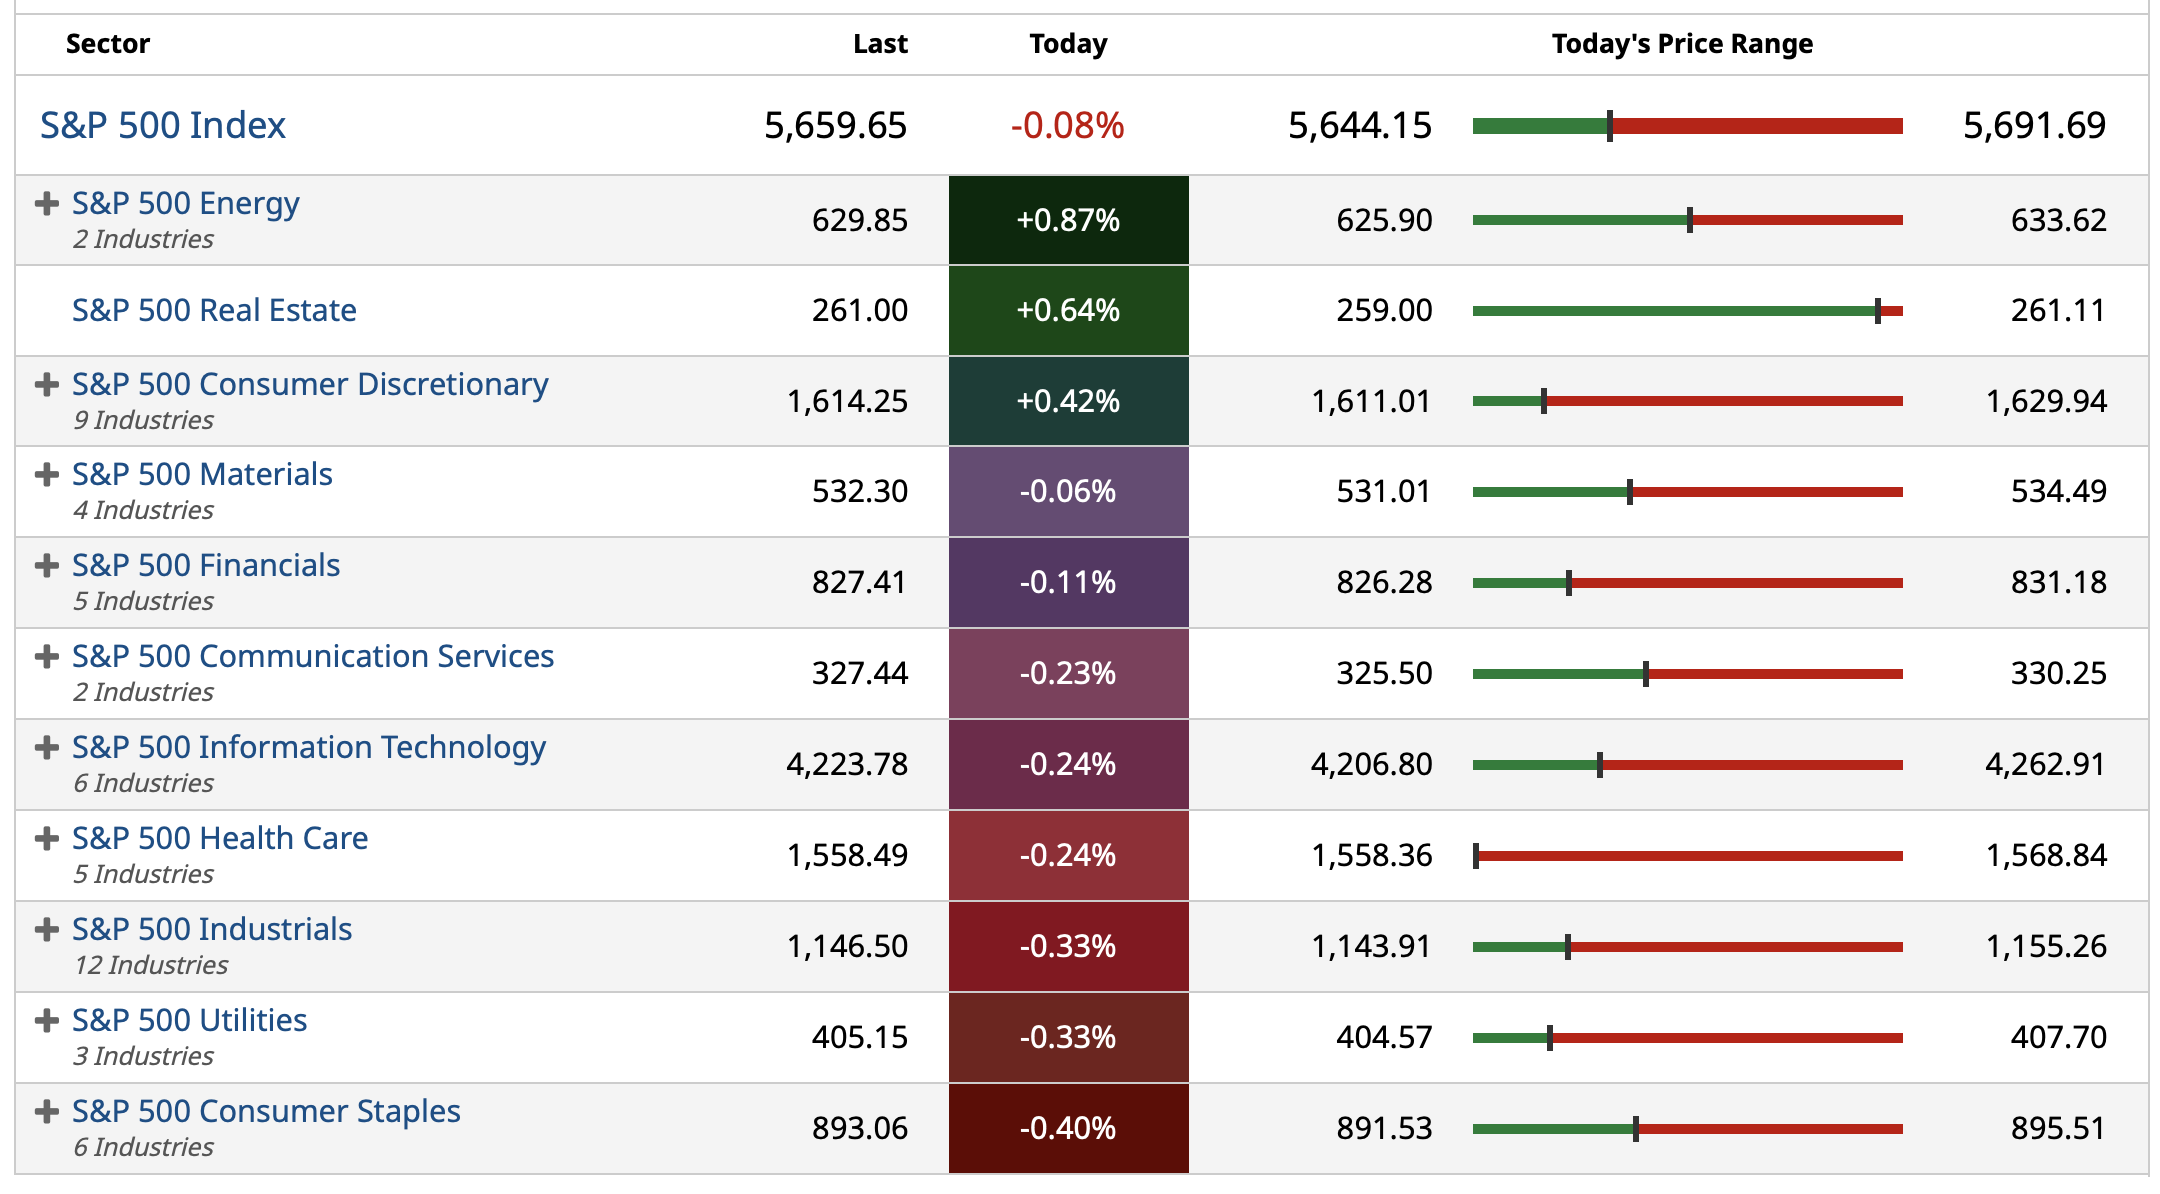Screen dimensions: 2160x1194
Task: Expand the S&P 500 Financials row
Action: coord(46,566)
